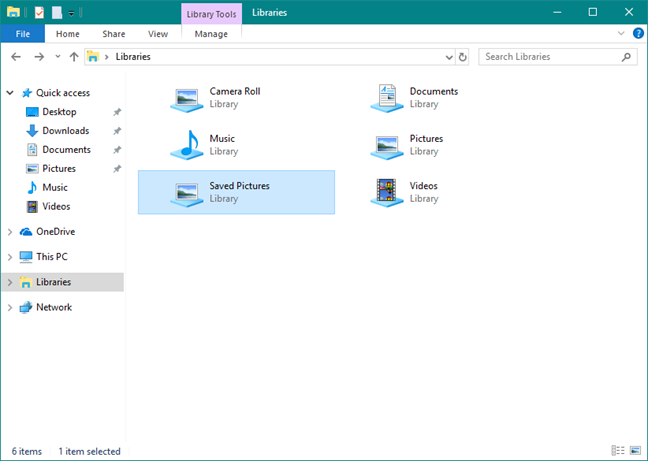This screenshot has width=648, height=461.
Task: Open Customize Quick Access Toolbar dropdown
Action: coord(71,14)
